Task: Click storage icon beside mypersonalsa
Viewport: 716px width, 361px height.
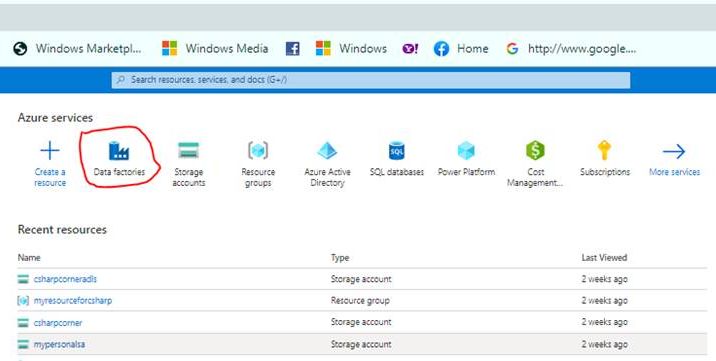Action: (23, 345)
